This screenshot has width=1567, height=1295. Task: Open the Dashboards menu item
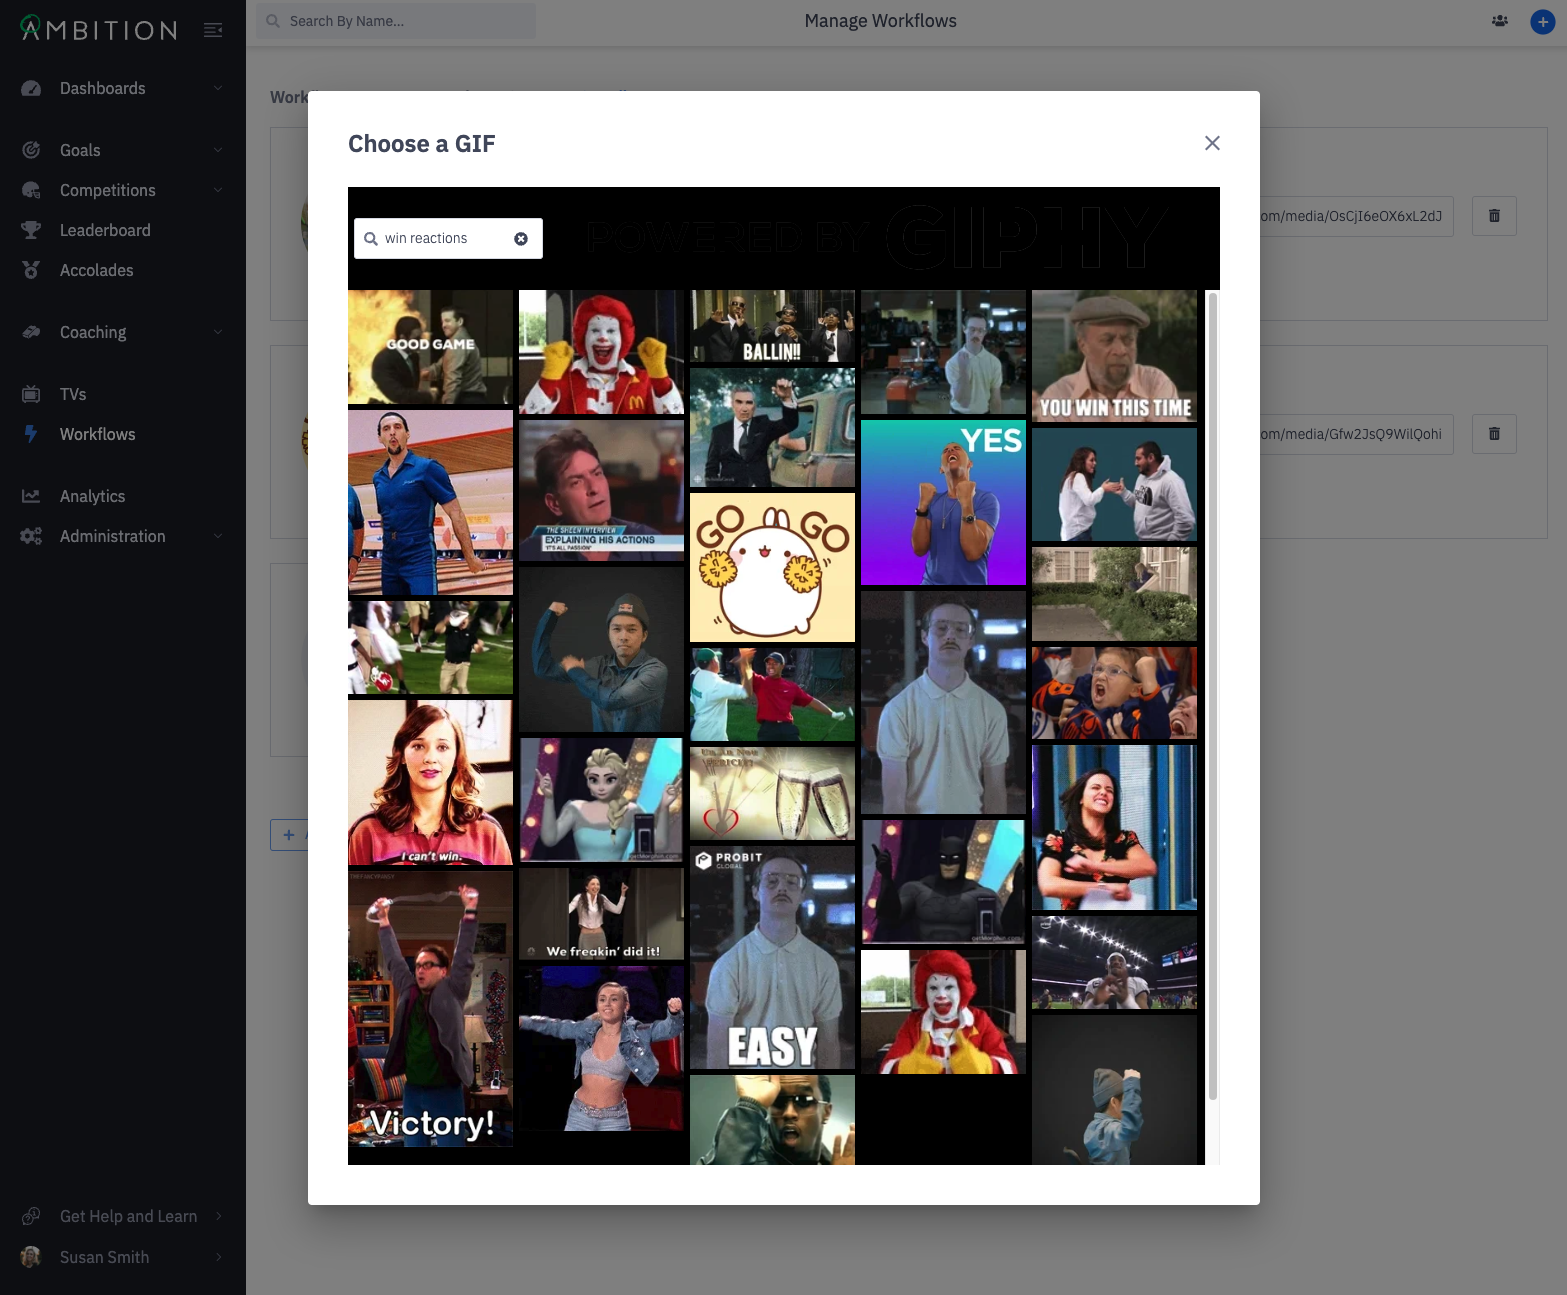tap(102, 88)
